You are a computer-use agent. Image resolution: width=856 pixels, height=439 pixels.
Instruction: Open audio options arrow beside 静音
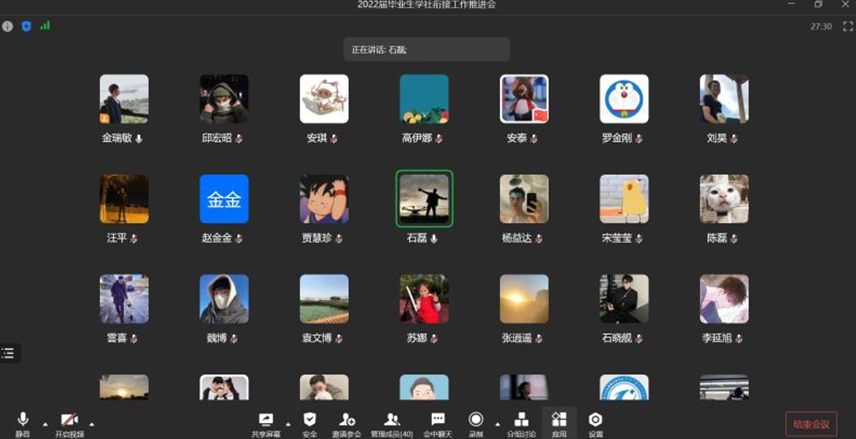44,423
